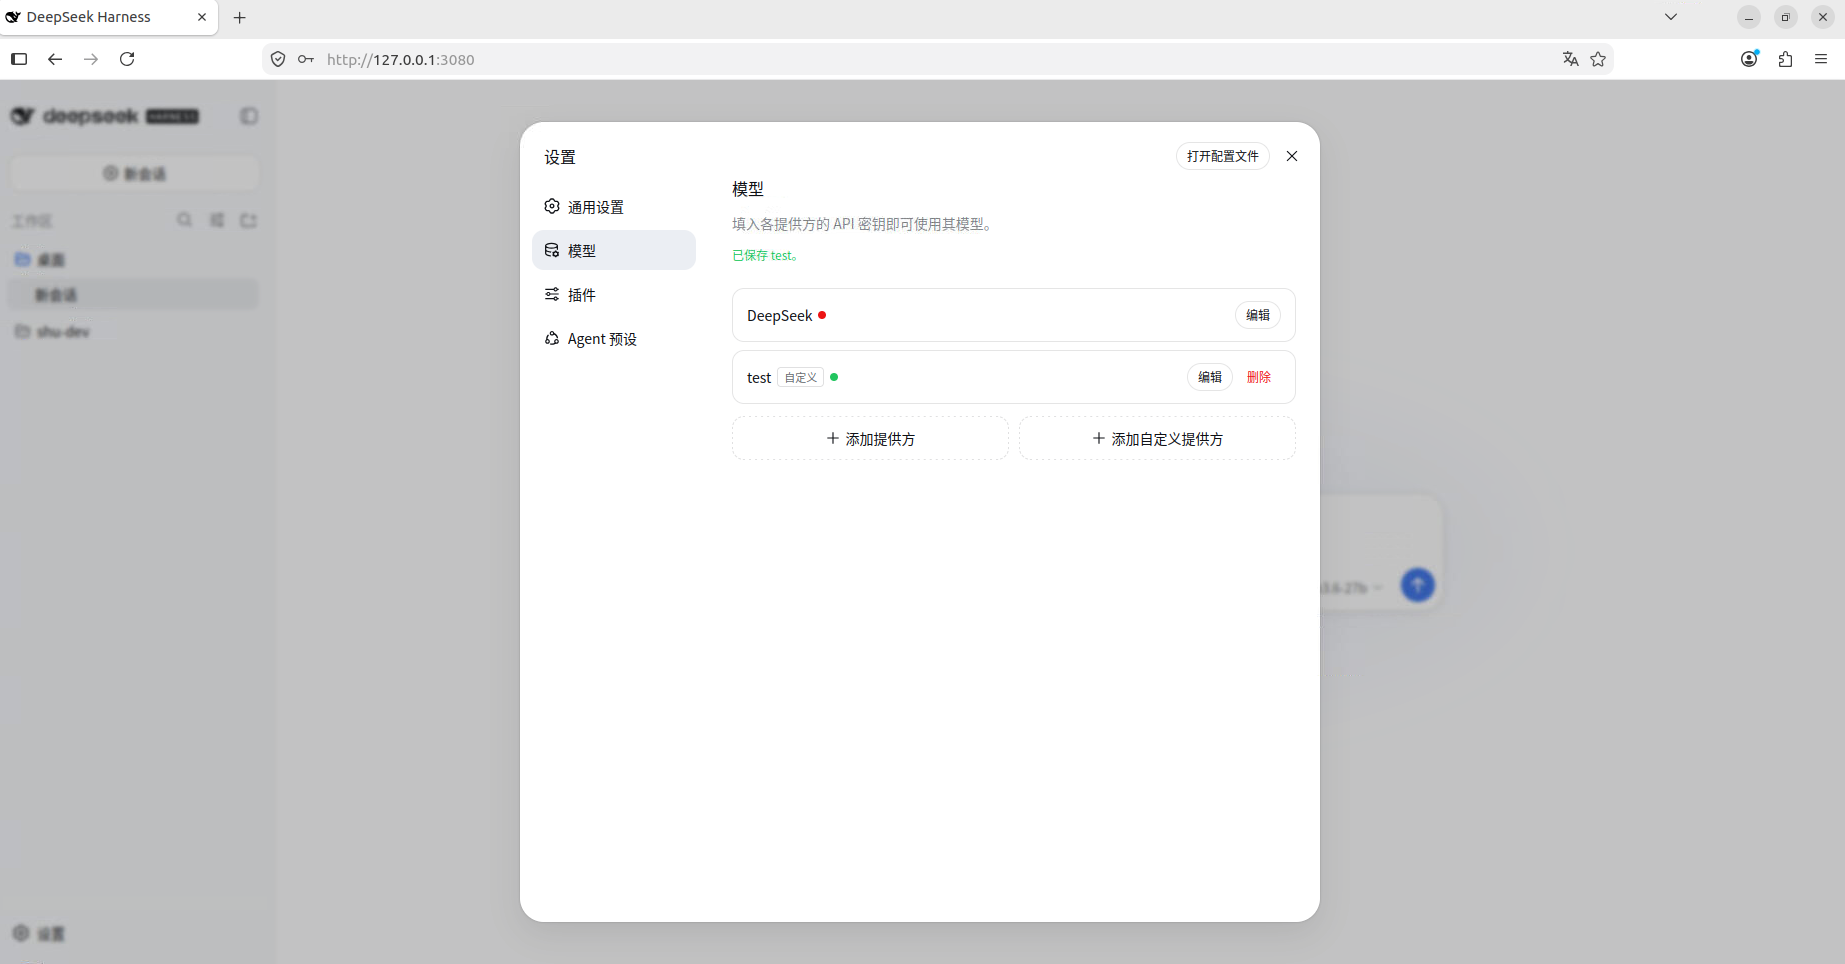Bookmark this page with the star icon
Viewport: 1845px width, 964px height.
point(1598,59)
